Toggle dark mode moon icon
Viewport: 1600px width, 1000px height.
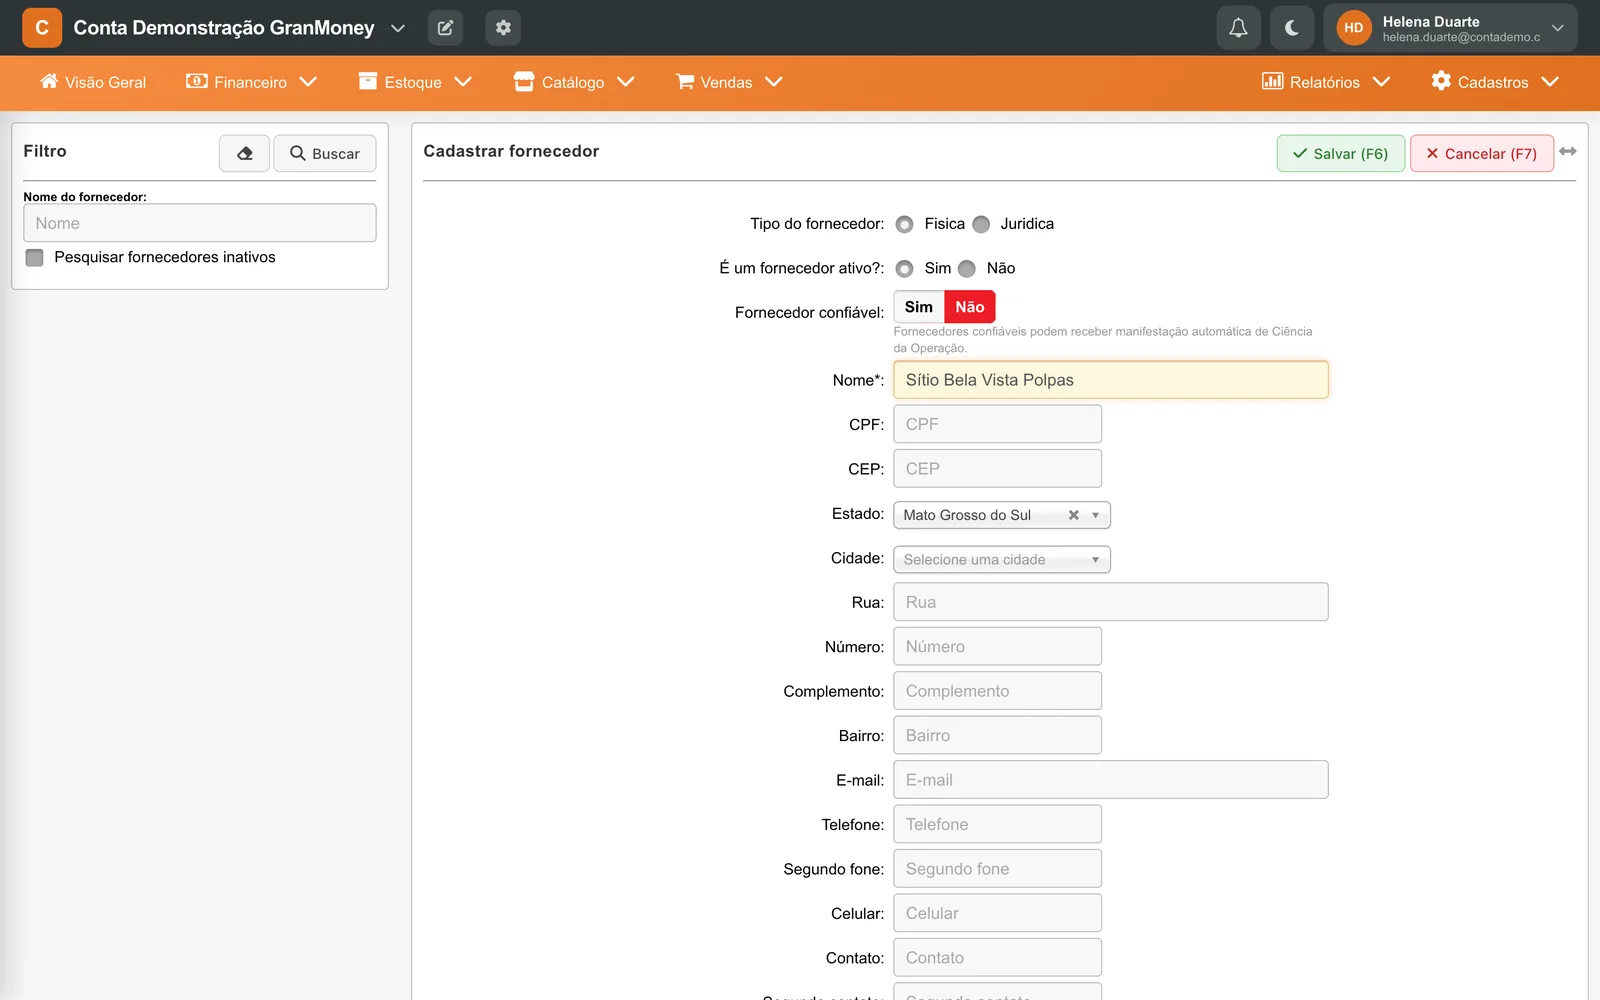pyautogui.click(x=1292, y=28)
